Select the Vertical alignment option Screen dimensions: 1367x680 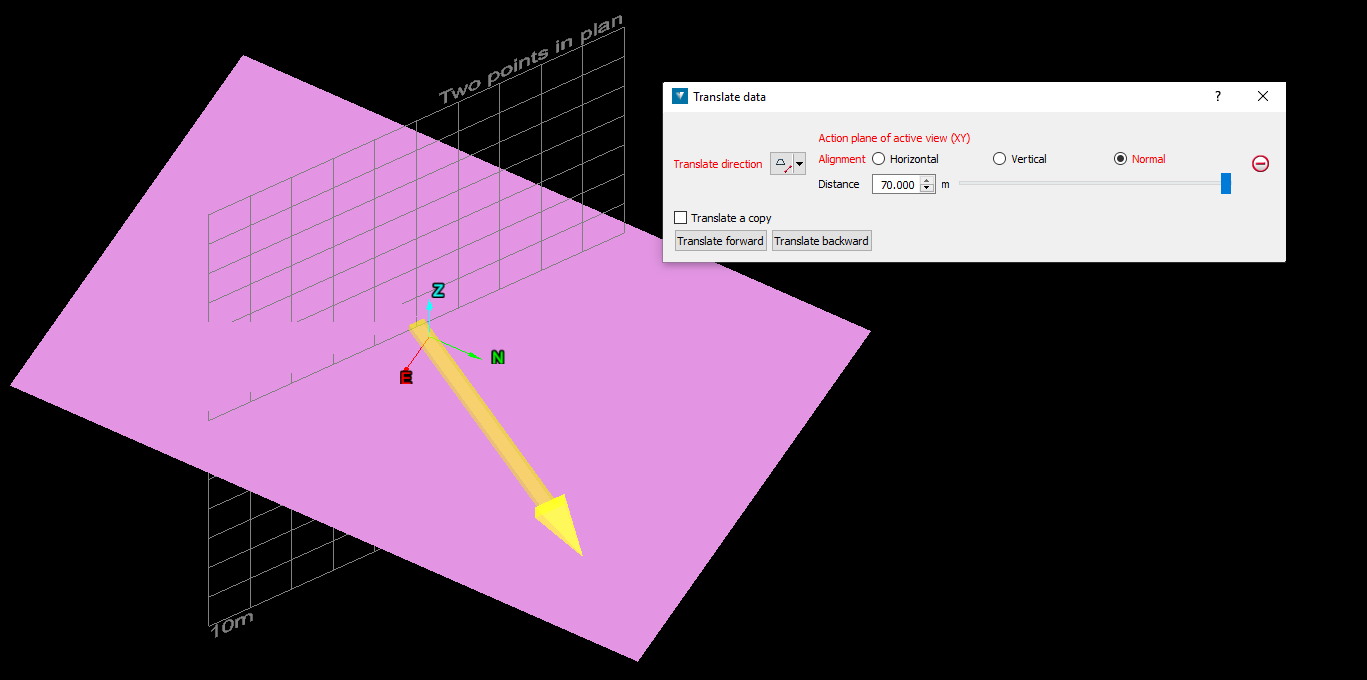(999, 158)
